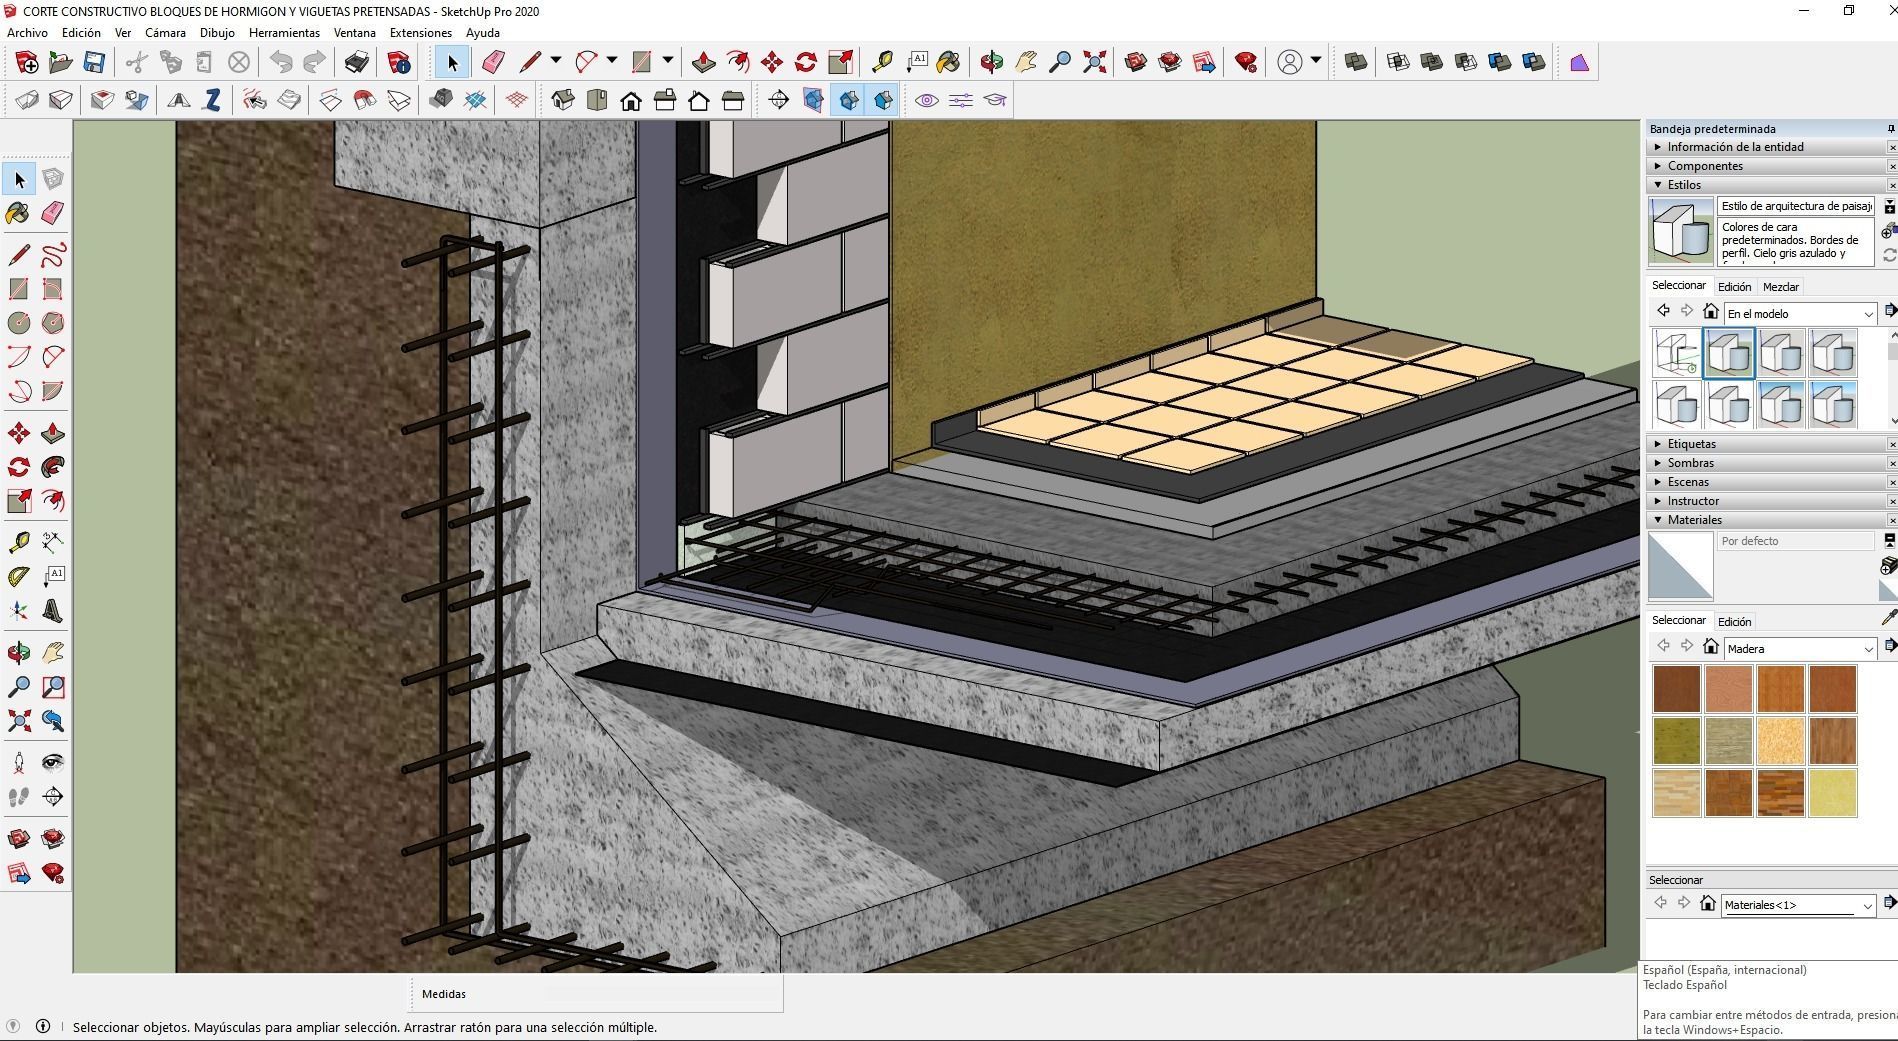
Task: Open Extension Manager ruby icon in left toolbar
Action: (53, 873)
